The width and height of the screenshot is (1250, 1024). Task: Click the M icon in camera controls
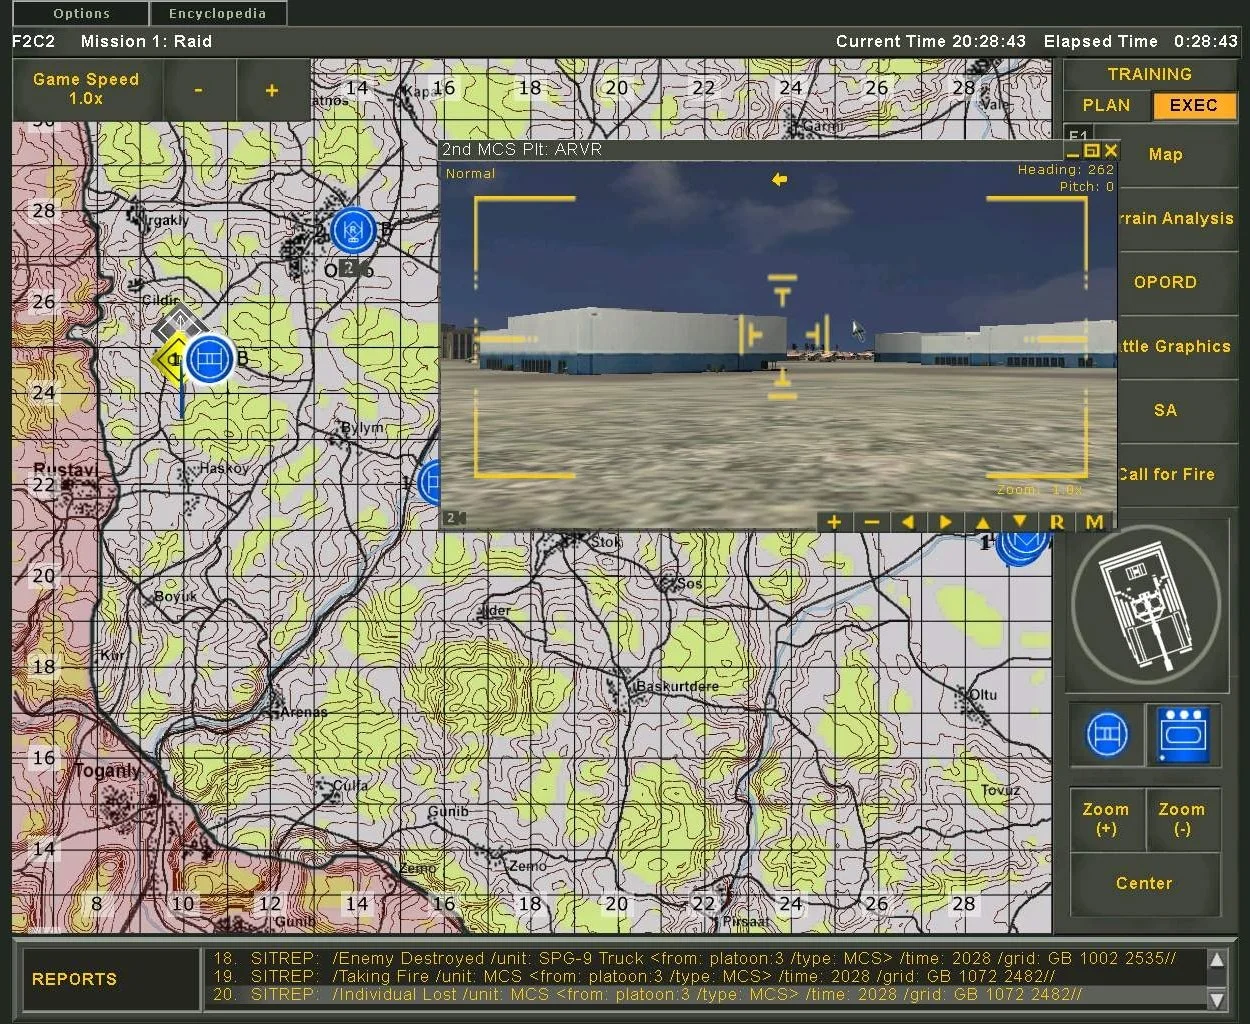pyautogui.click(x=1094, y=522)
